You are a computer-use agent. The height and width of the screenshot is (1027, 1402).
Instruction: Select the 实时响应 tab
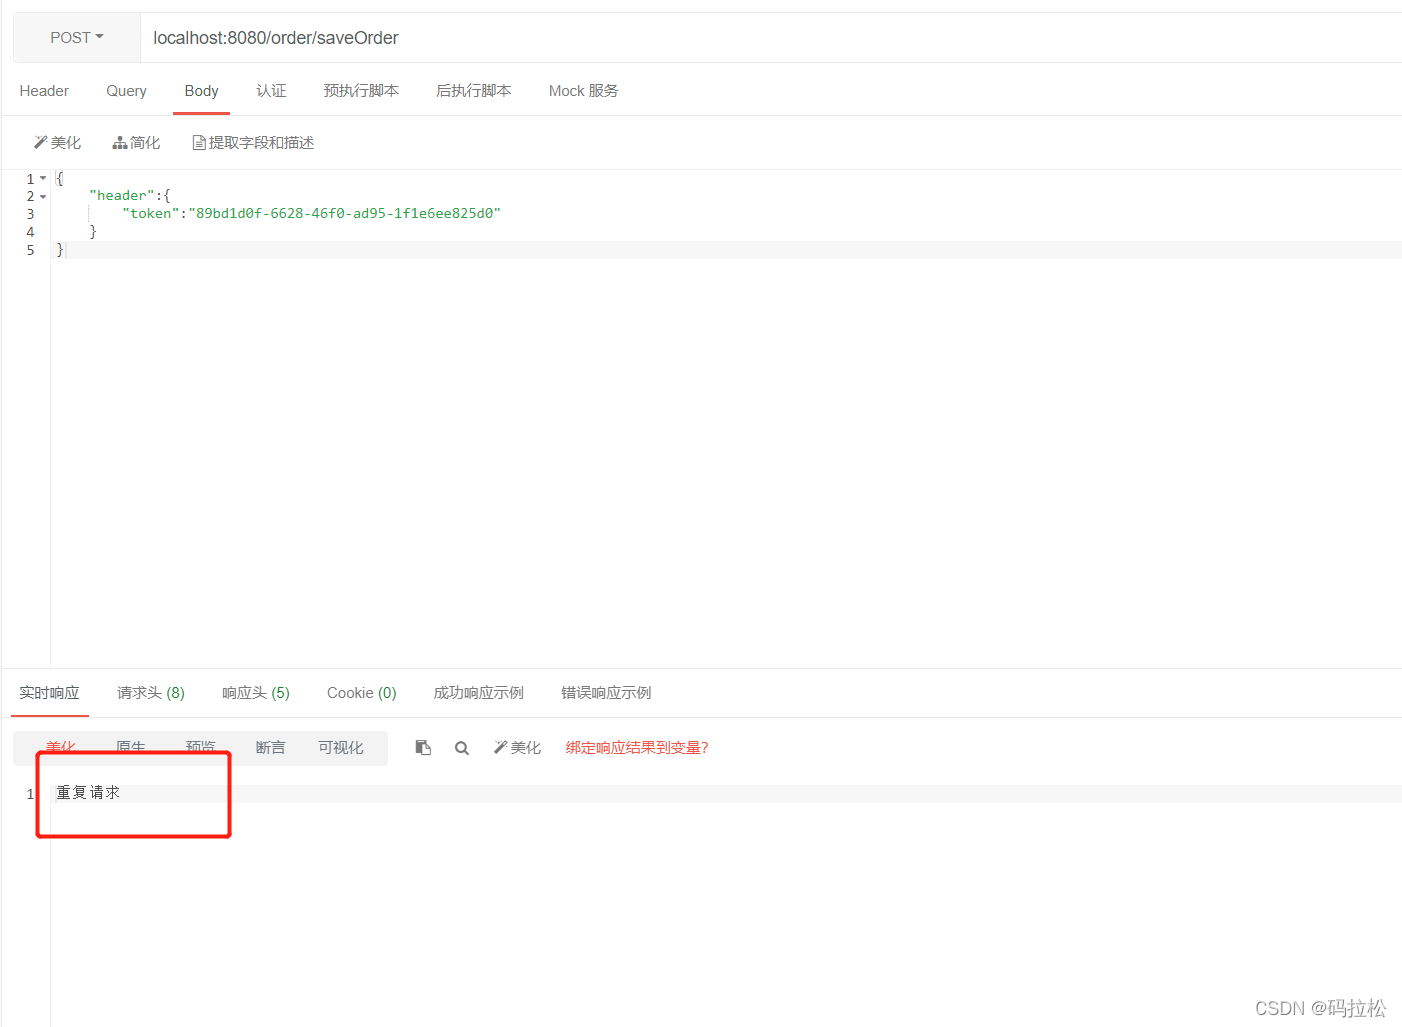49,693
